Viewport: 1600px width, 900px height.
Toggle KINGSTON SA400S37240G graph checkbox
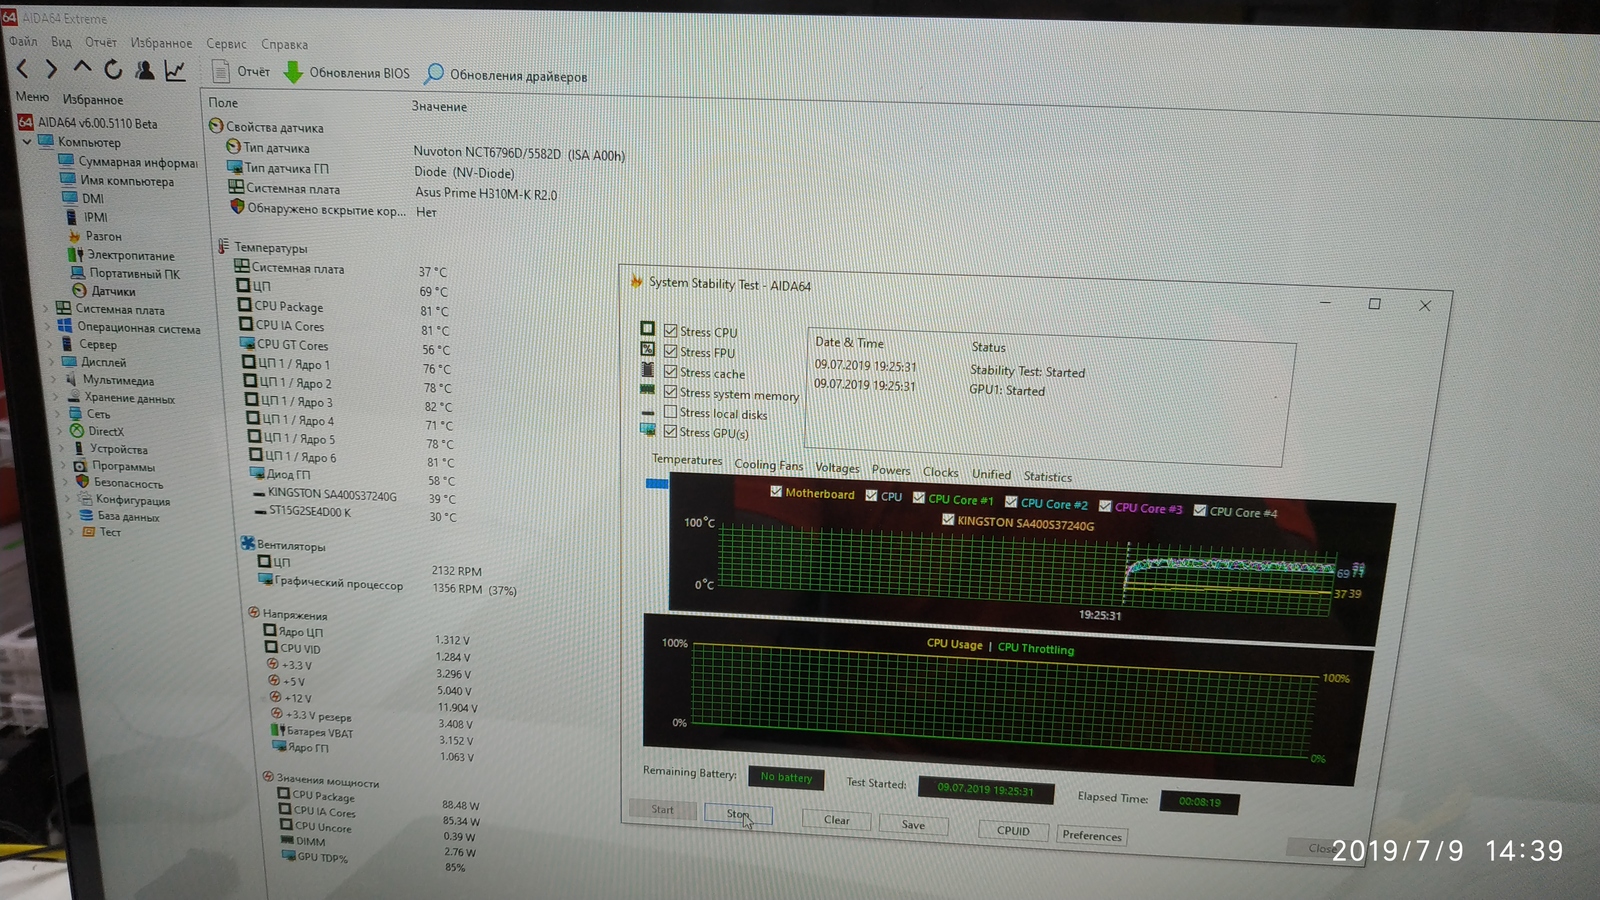(x=948, y=519)
